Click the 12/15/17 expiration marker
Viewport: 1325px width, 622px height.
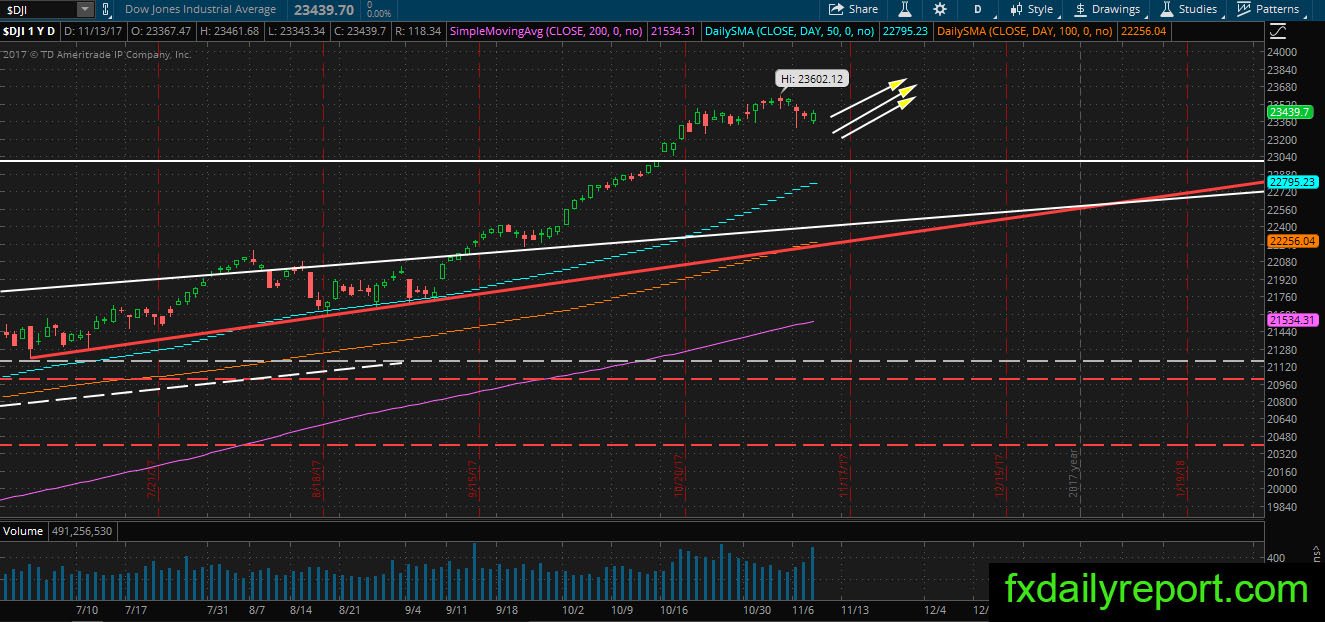tap(999, 477)
